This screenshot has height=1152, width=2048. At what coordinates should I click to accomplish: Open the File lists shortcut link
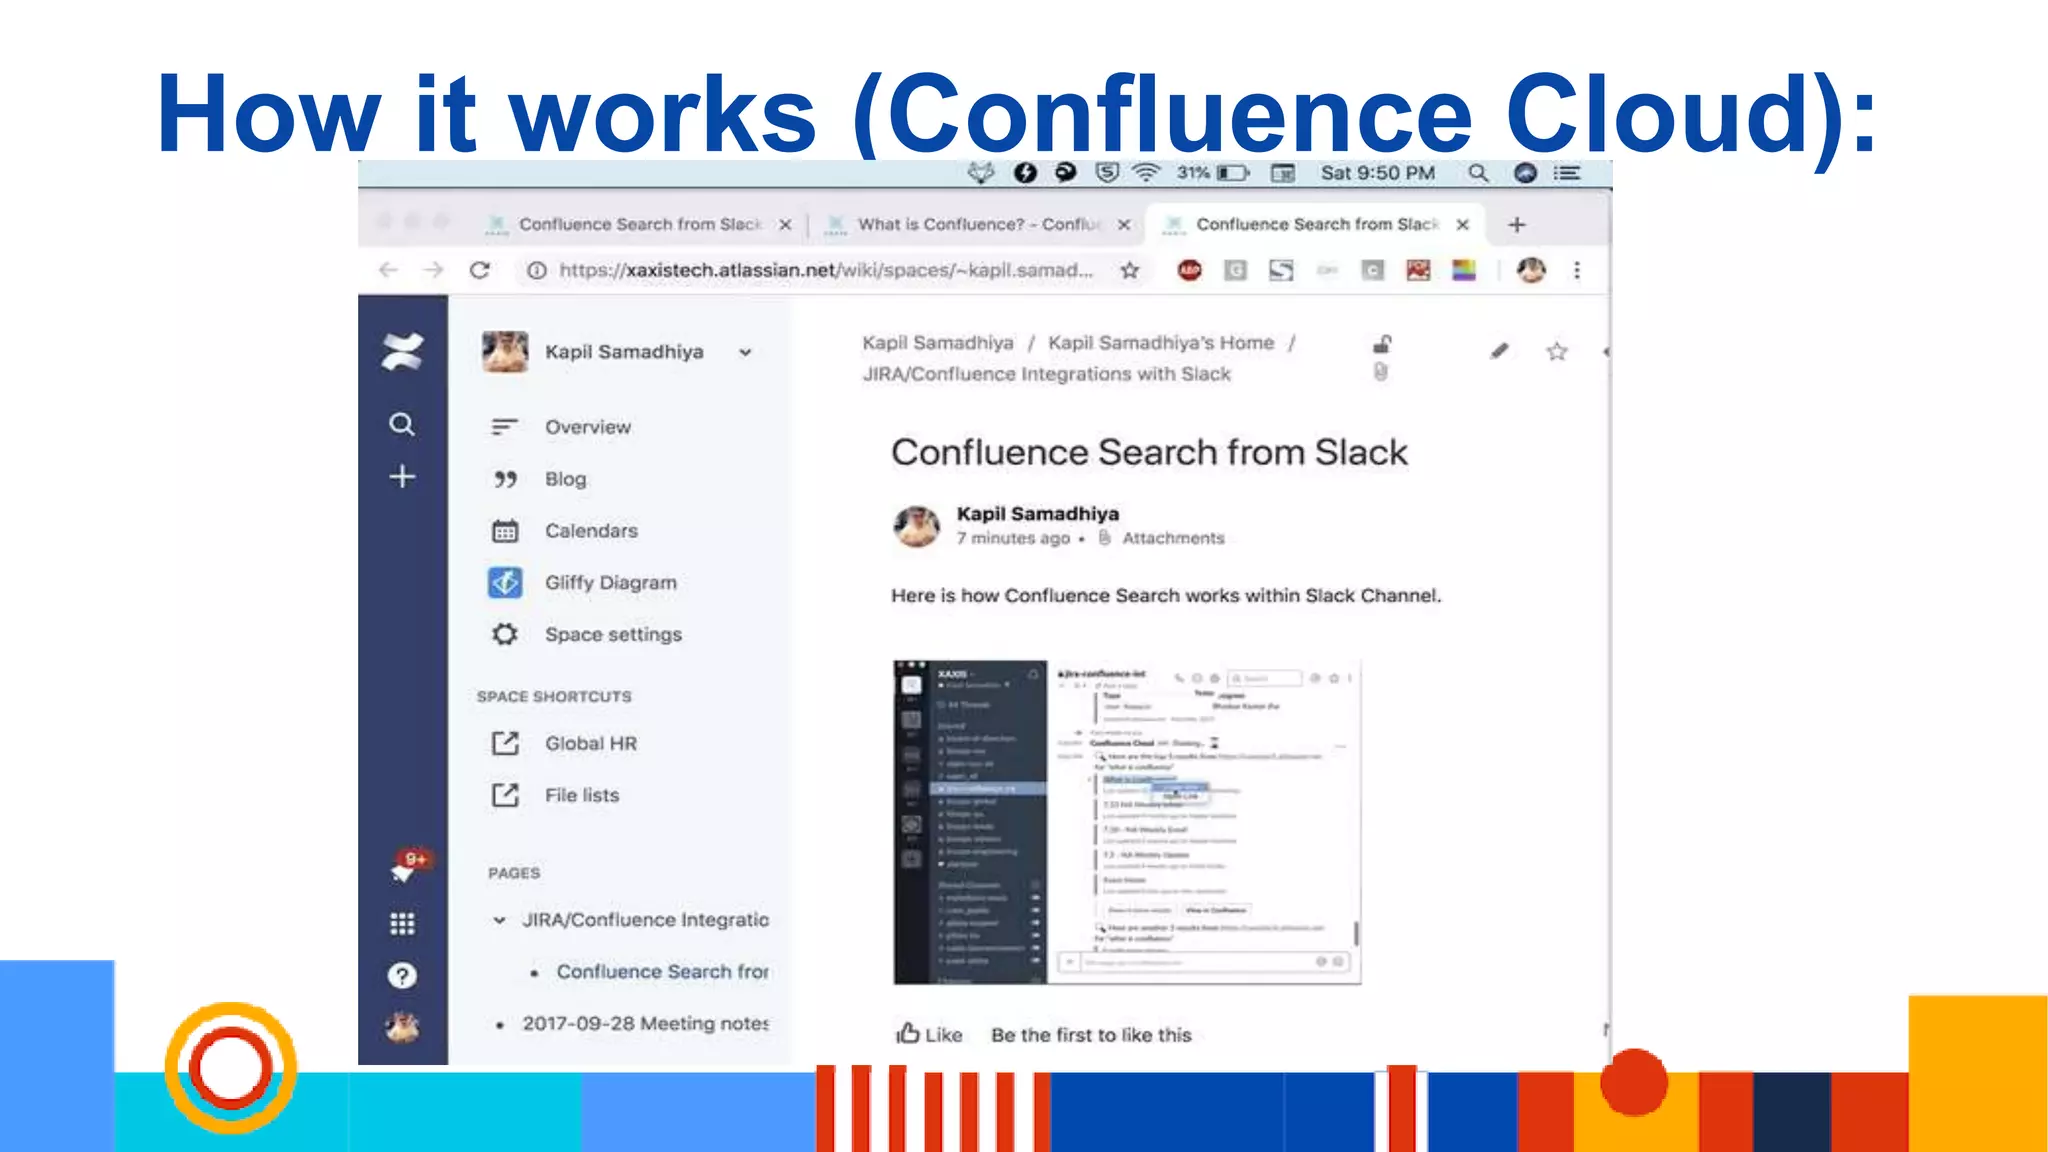point(582,795)
